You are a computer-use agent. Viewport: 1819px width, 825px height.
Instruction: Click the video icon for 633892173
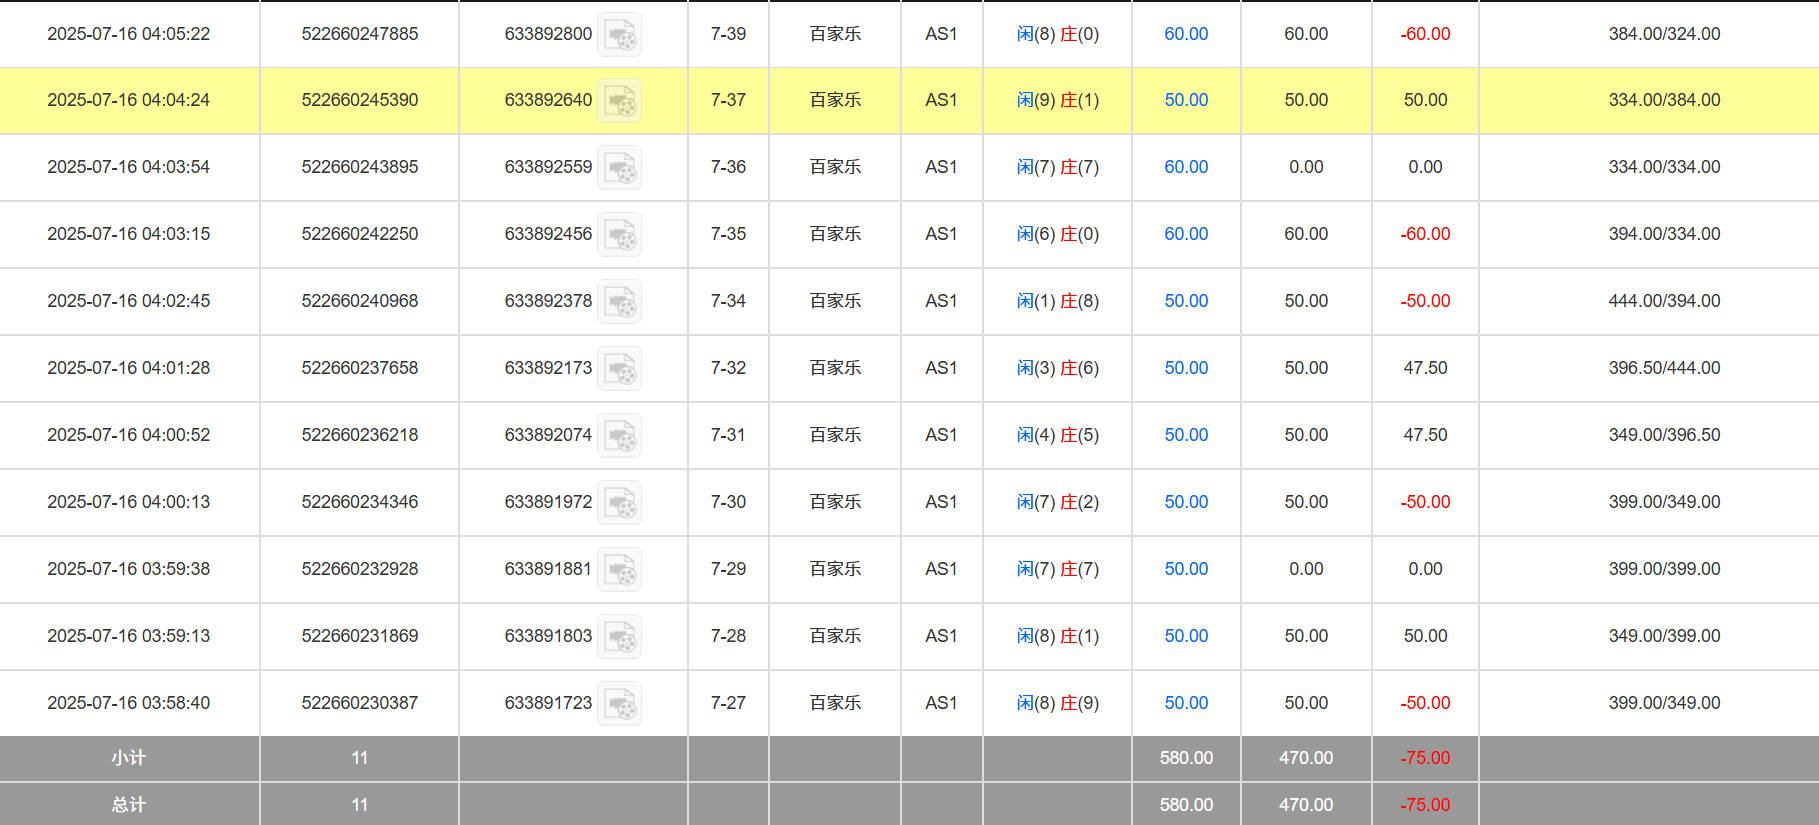[x=620, y=369]
